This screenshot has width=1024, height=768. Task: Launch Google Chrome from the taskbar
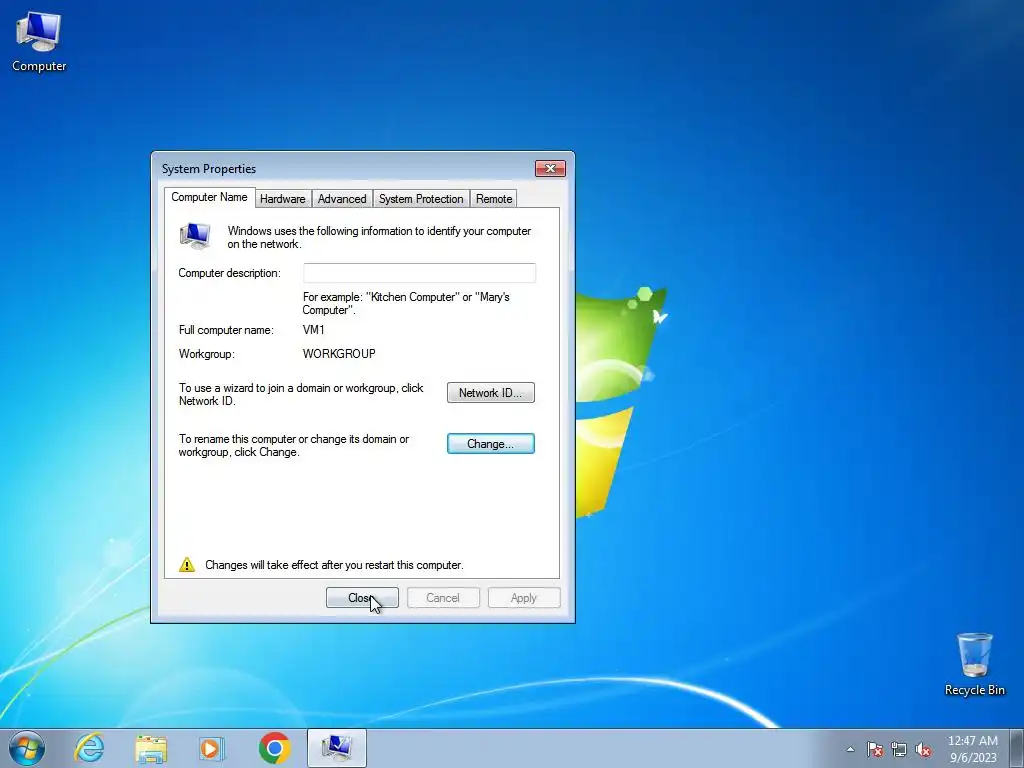pyautogui.click(x=275, y=748)
